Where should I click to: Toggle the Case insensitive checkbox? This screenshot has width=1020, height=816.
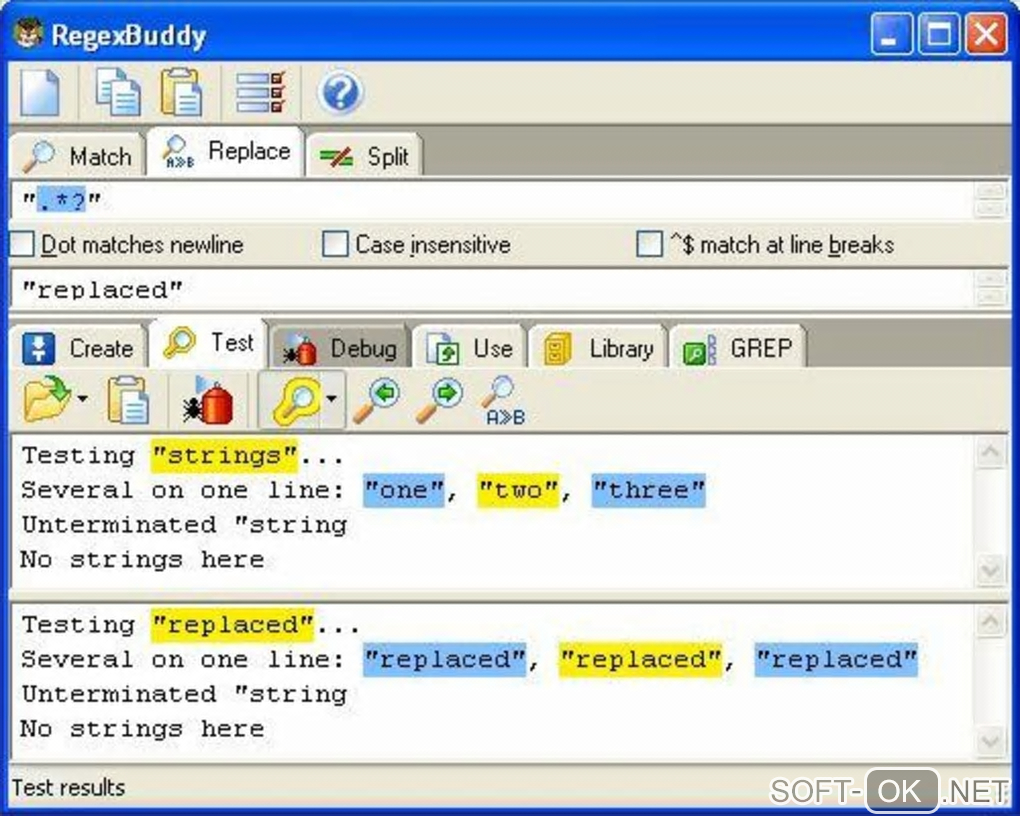[336, 245]
